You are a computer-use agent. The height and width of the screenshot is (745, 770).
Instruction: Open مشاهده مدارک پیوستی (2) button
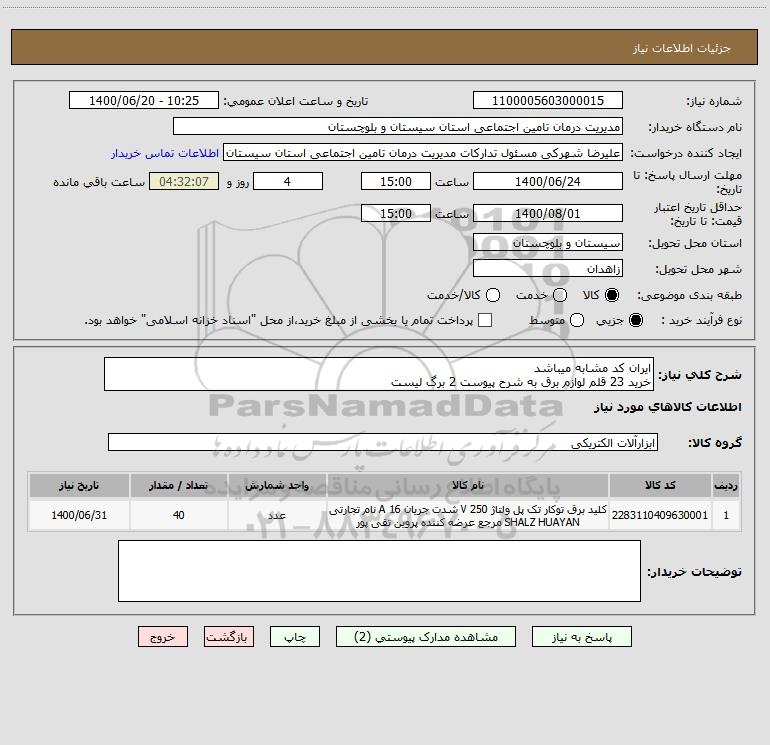pyautogui.click(x=426, y=636)
